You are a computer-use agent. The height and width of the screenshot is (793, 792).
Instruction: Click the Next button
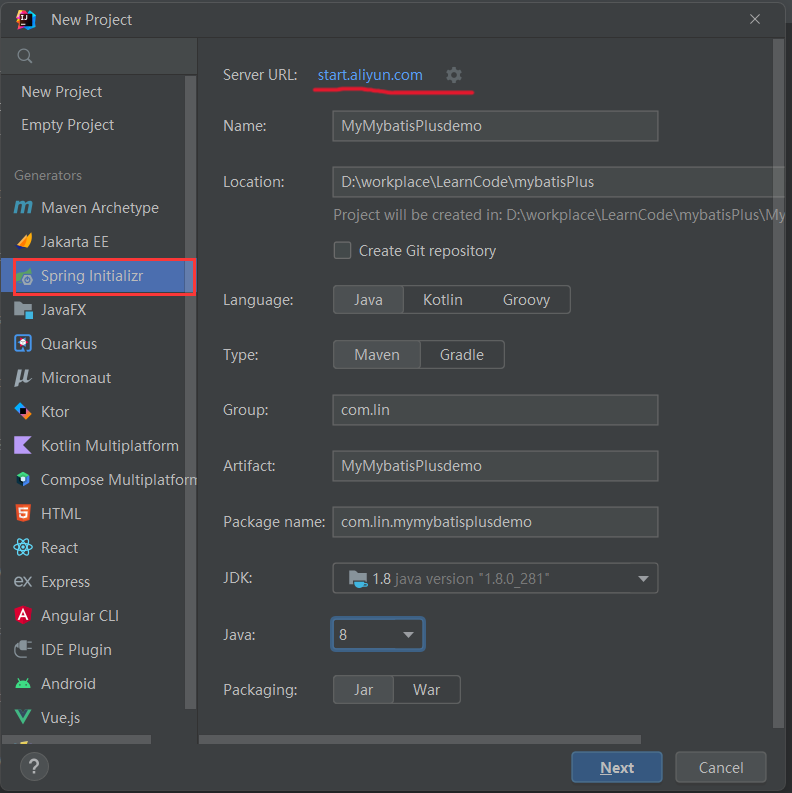(x=617, y=767)
